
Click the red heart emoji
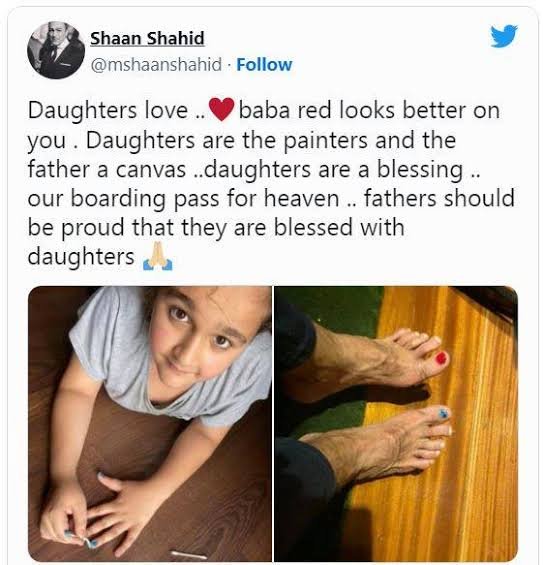point(222,110)
